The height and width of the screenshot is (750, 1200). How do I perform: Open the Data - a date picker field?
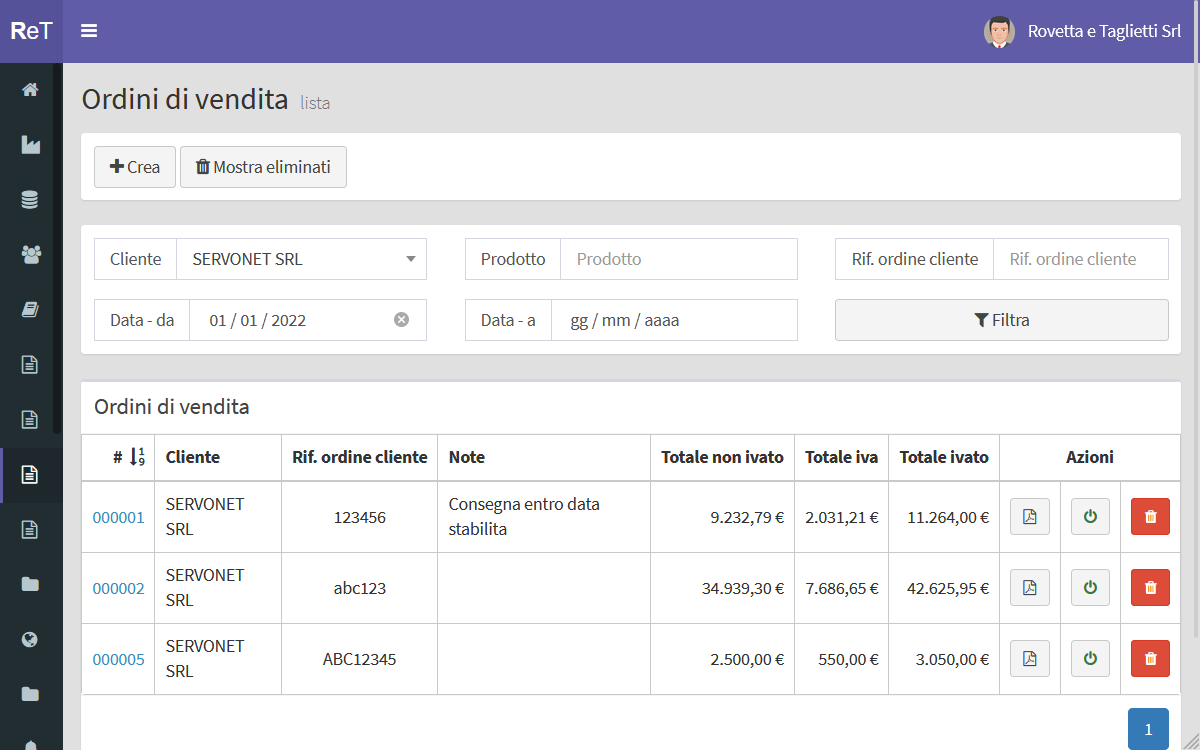click(x=673, y=321)
